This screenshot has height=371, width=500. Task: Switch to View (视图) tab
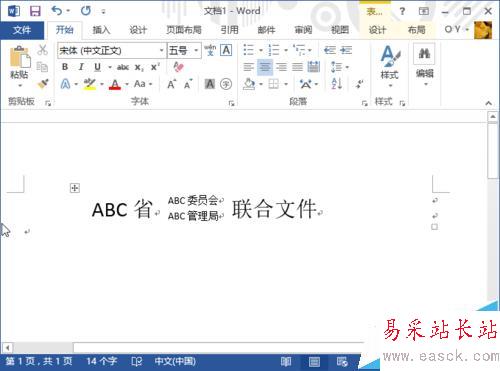(340, 30)
